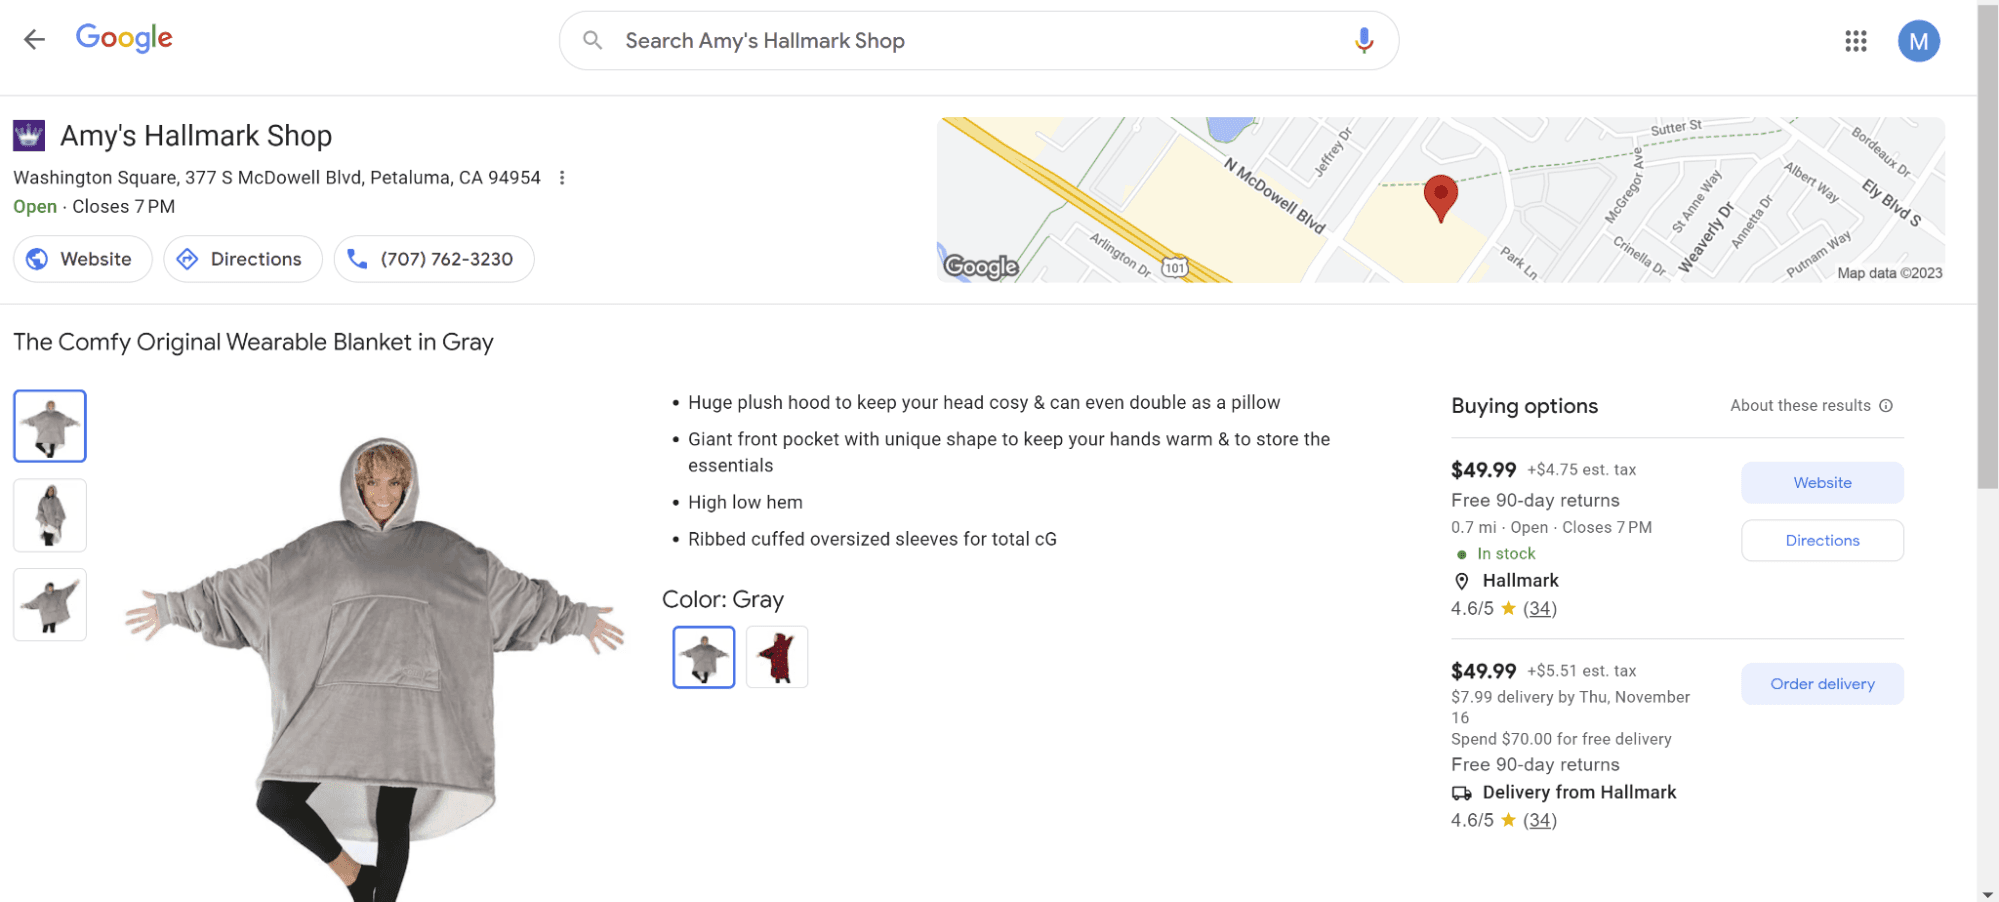The image size is (1999, 902).
Task: Click the Order delivery button
Action: [1821, 684]
